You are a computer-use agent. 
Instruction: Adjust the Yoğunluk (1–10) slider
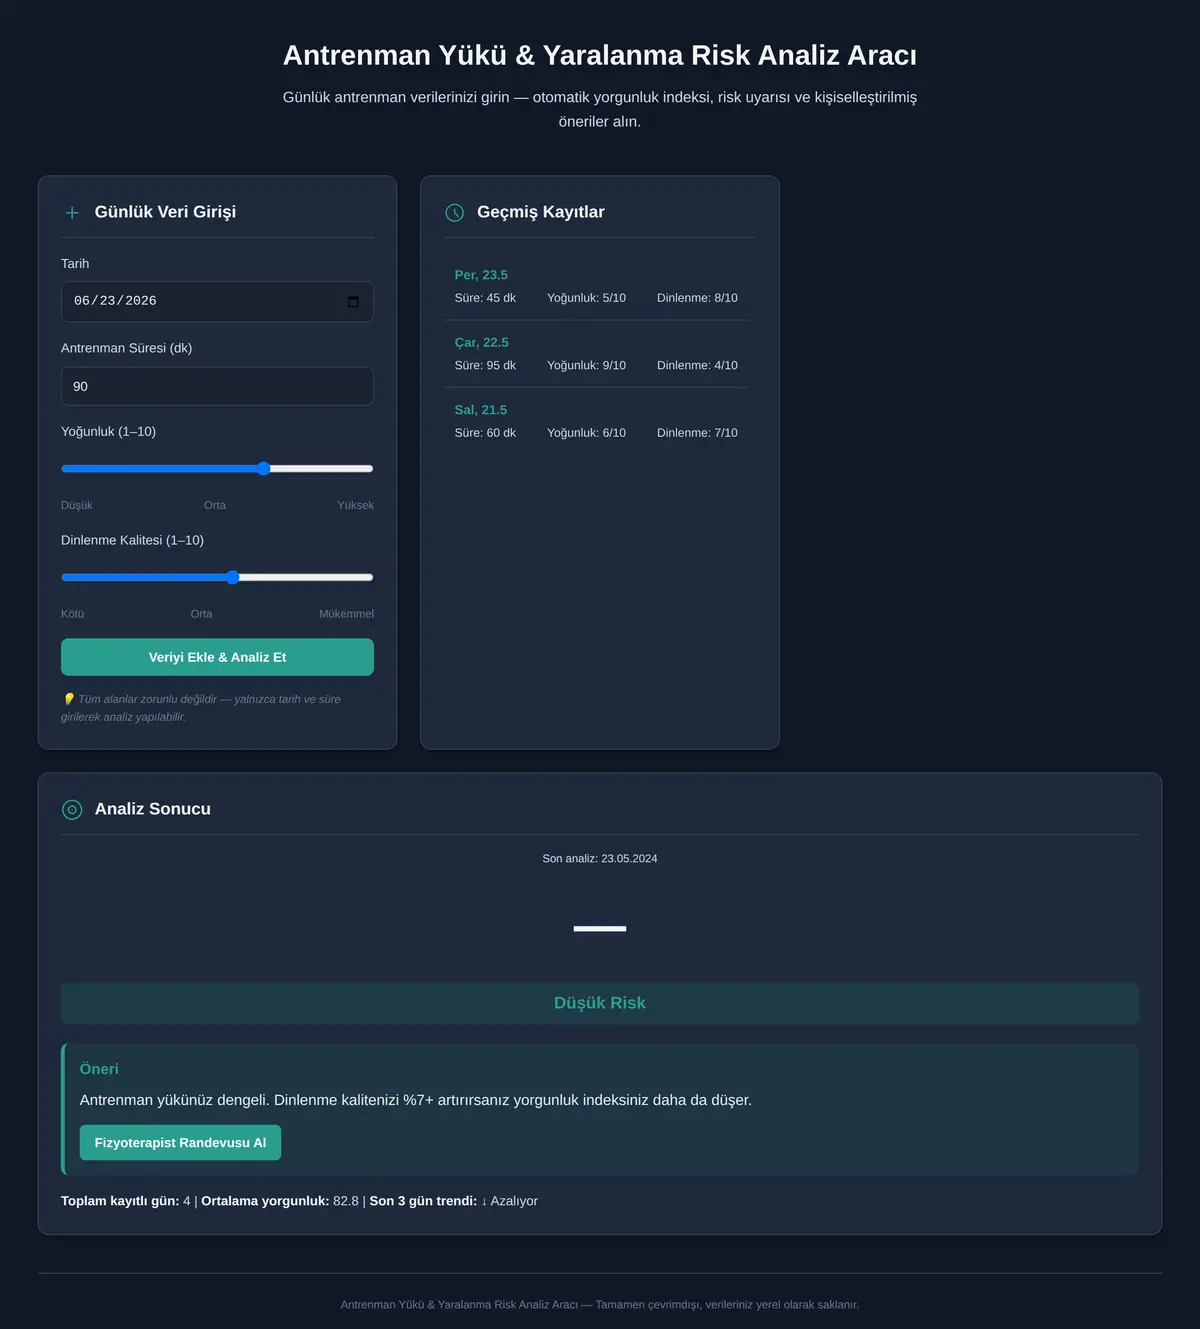(x=217, y=468)
